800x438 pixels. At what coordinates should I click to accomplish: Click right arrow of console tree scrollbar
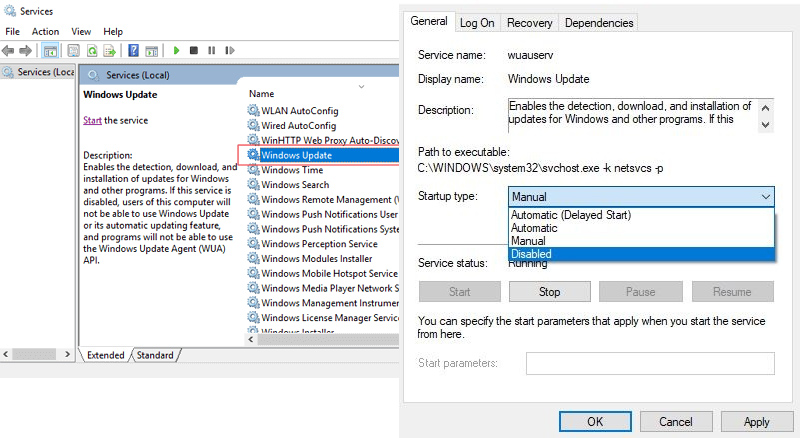tap(67, 354)
